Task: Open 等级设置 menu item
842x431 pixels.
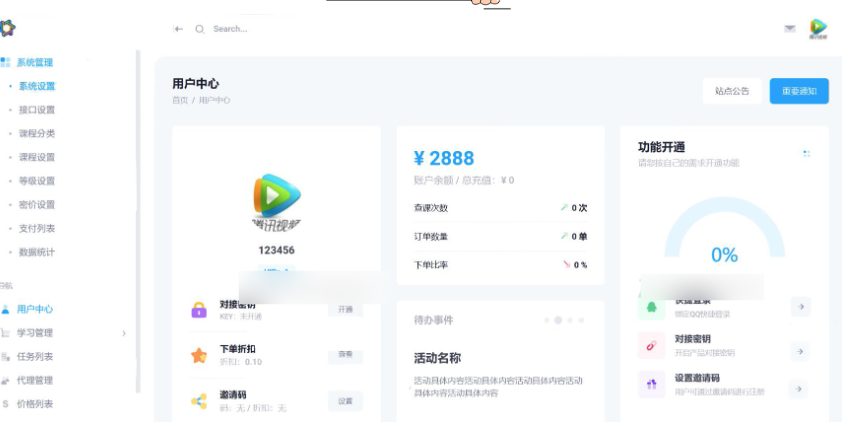Action: point(37,181)
